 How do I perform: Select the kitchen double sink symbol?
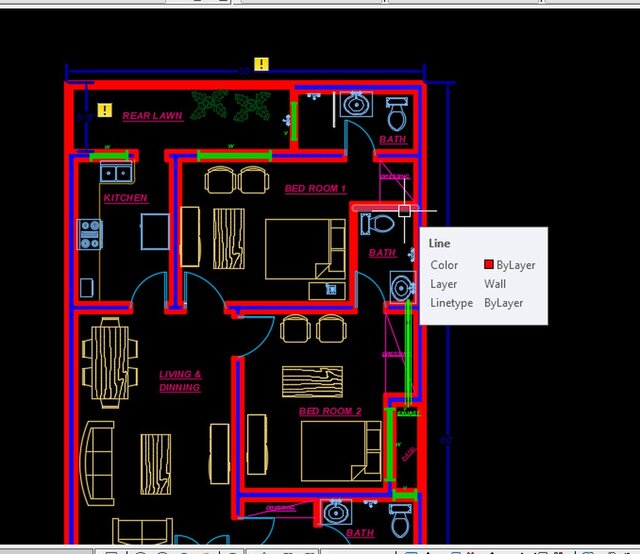116,173
